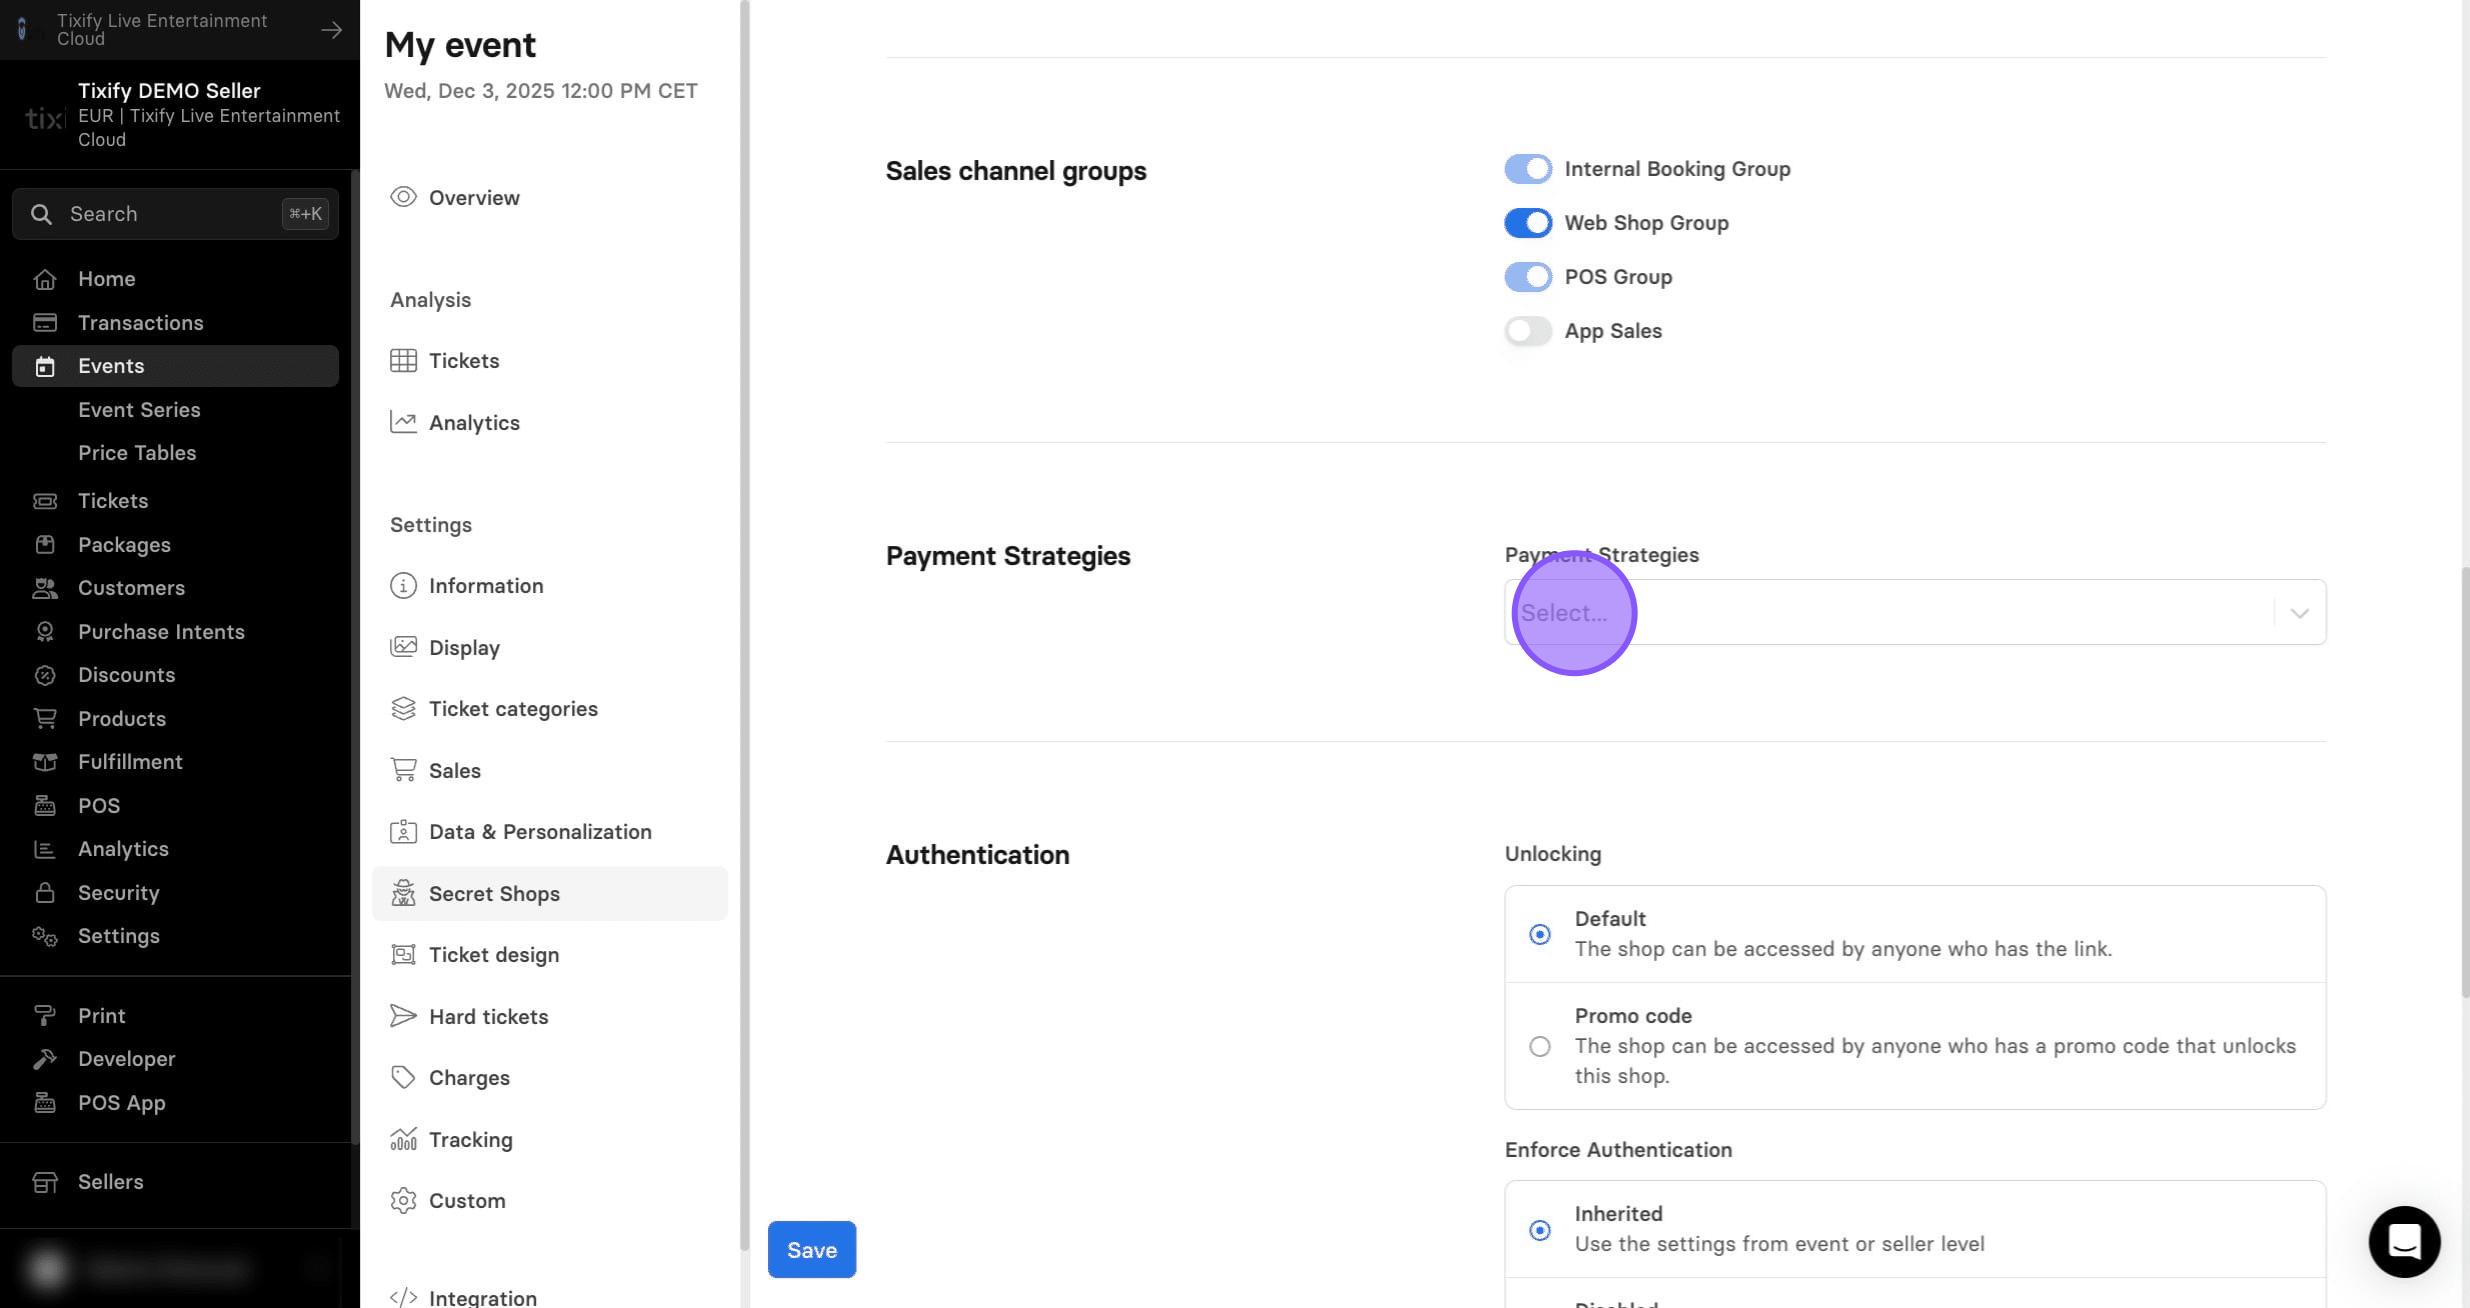Click the Tracking chart icon
The height and width of the screenshot is (1308, 2470).
click(403, 1140)
